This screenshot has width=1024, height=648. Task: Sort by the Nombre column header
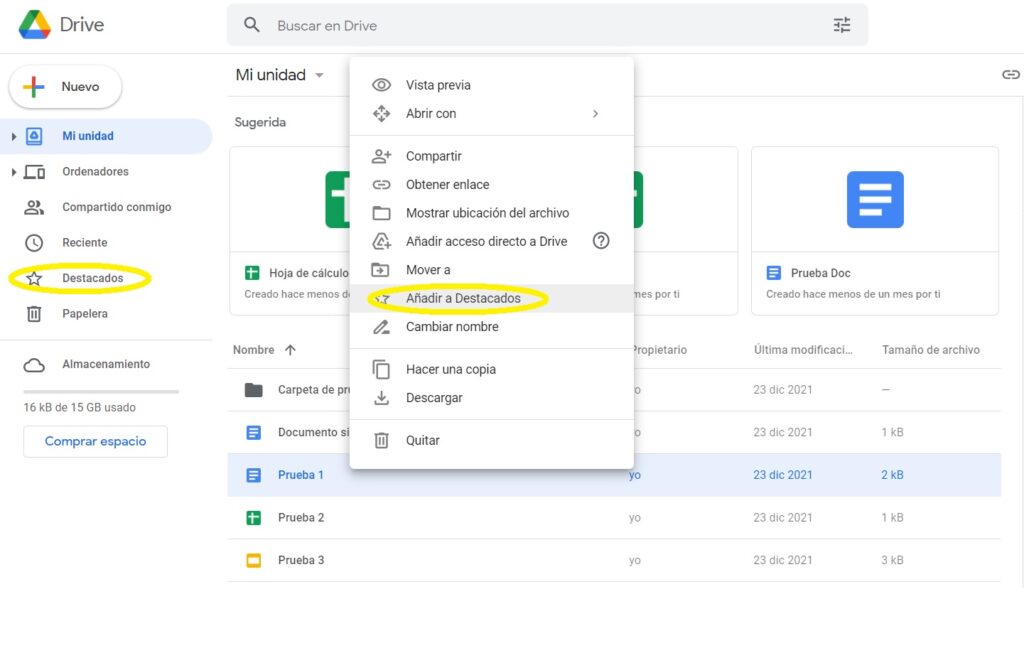[254, 350]
